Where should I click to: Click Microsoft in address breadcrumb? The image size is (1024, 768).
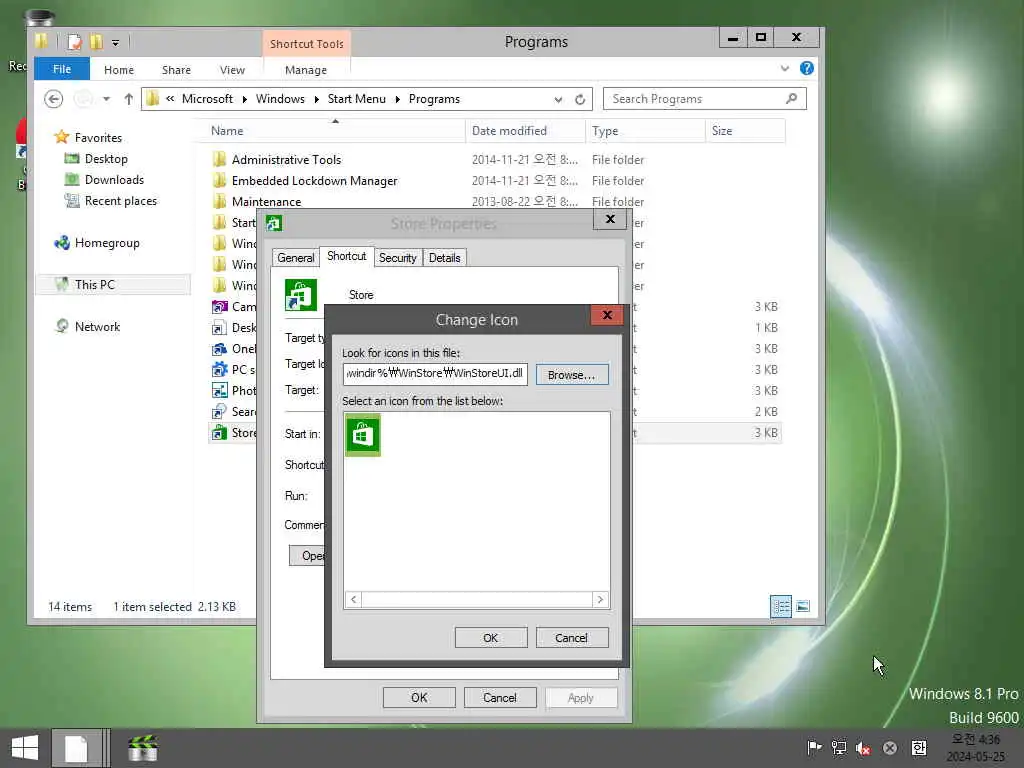[207, 99]
